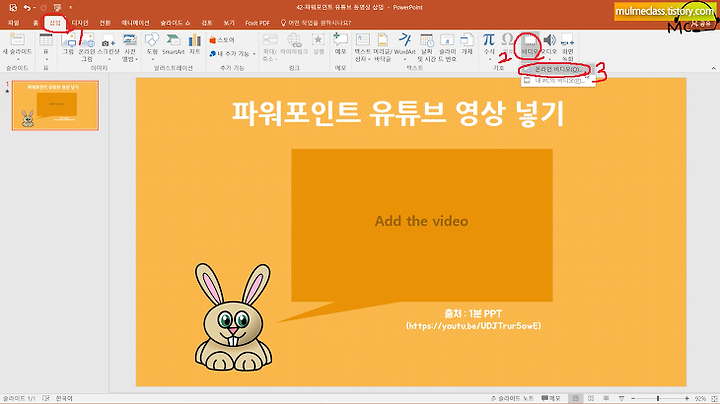Viewport: 720px width, 404px height.
Task: Click the Table (표) insert icon
Action: pos(46,40)
